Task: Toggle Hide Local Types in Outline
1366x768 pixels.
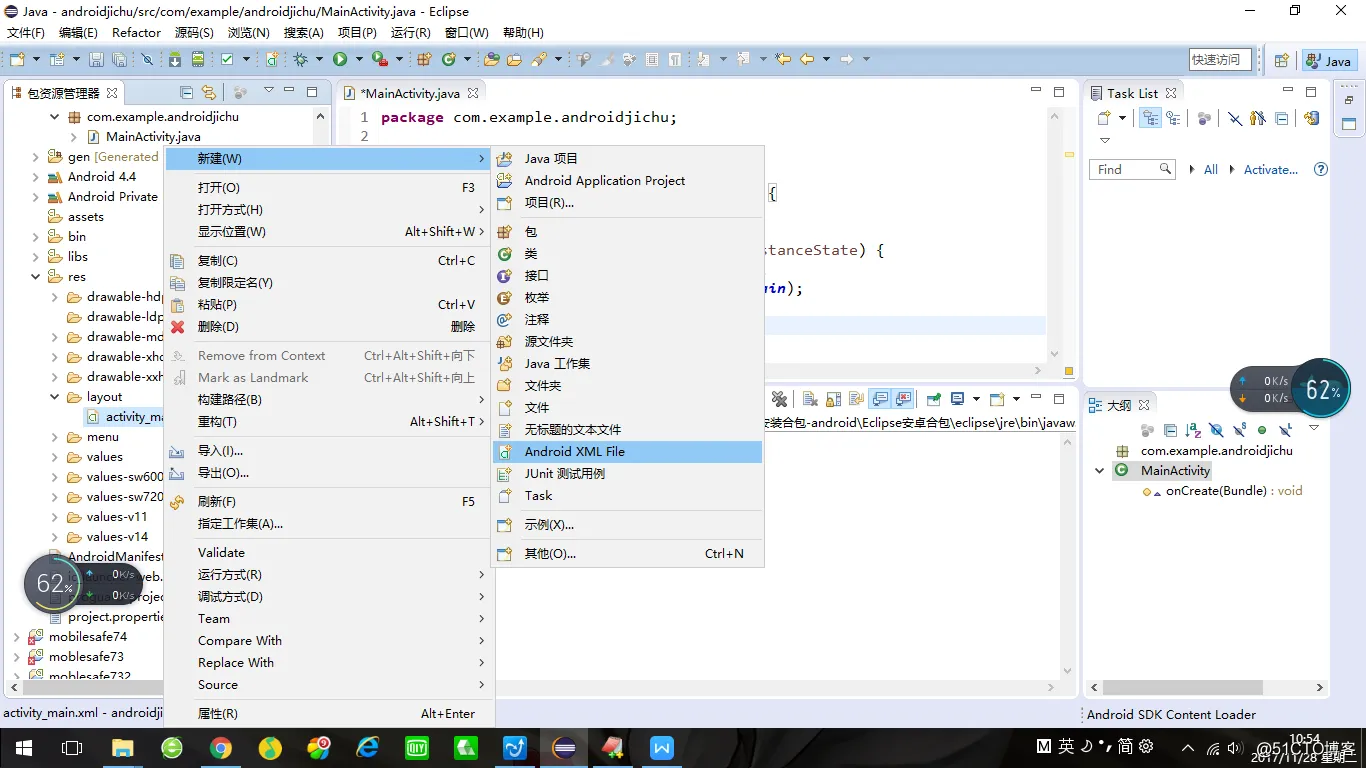Action: [x=1285, y=430]
